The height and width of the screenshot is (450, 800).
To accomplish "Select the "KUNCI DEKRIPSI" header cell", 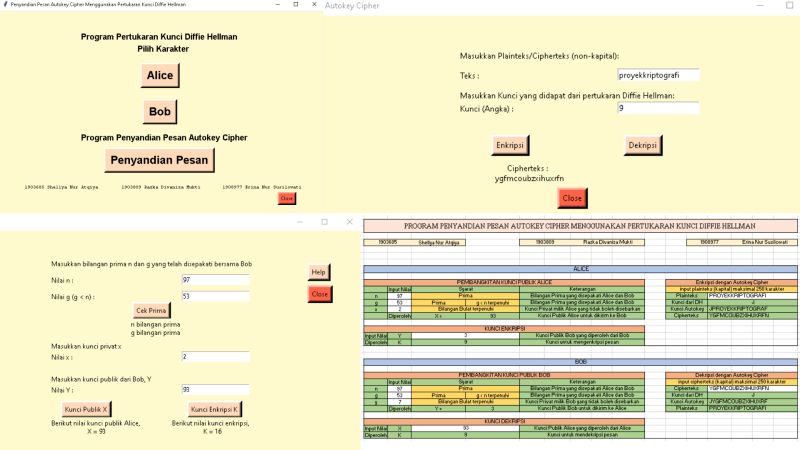I will tap(504, 421).
